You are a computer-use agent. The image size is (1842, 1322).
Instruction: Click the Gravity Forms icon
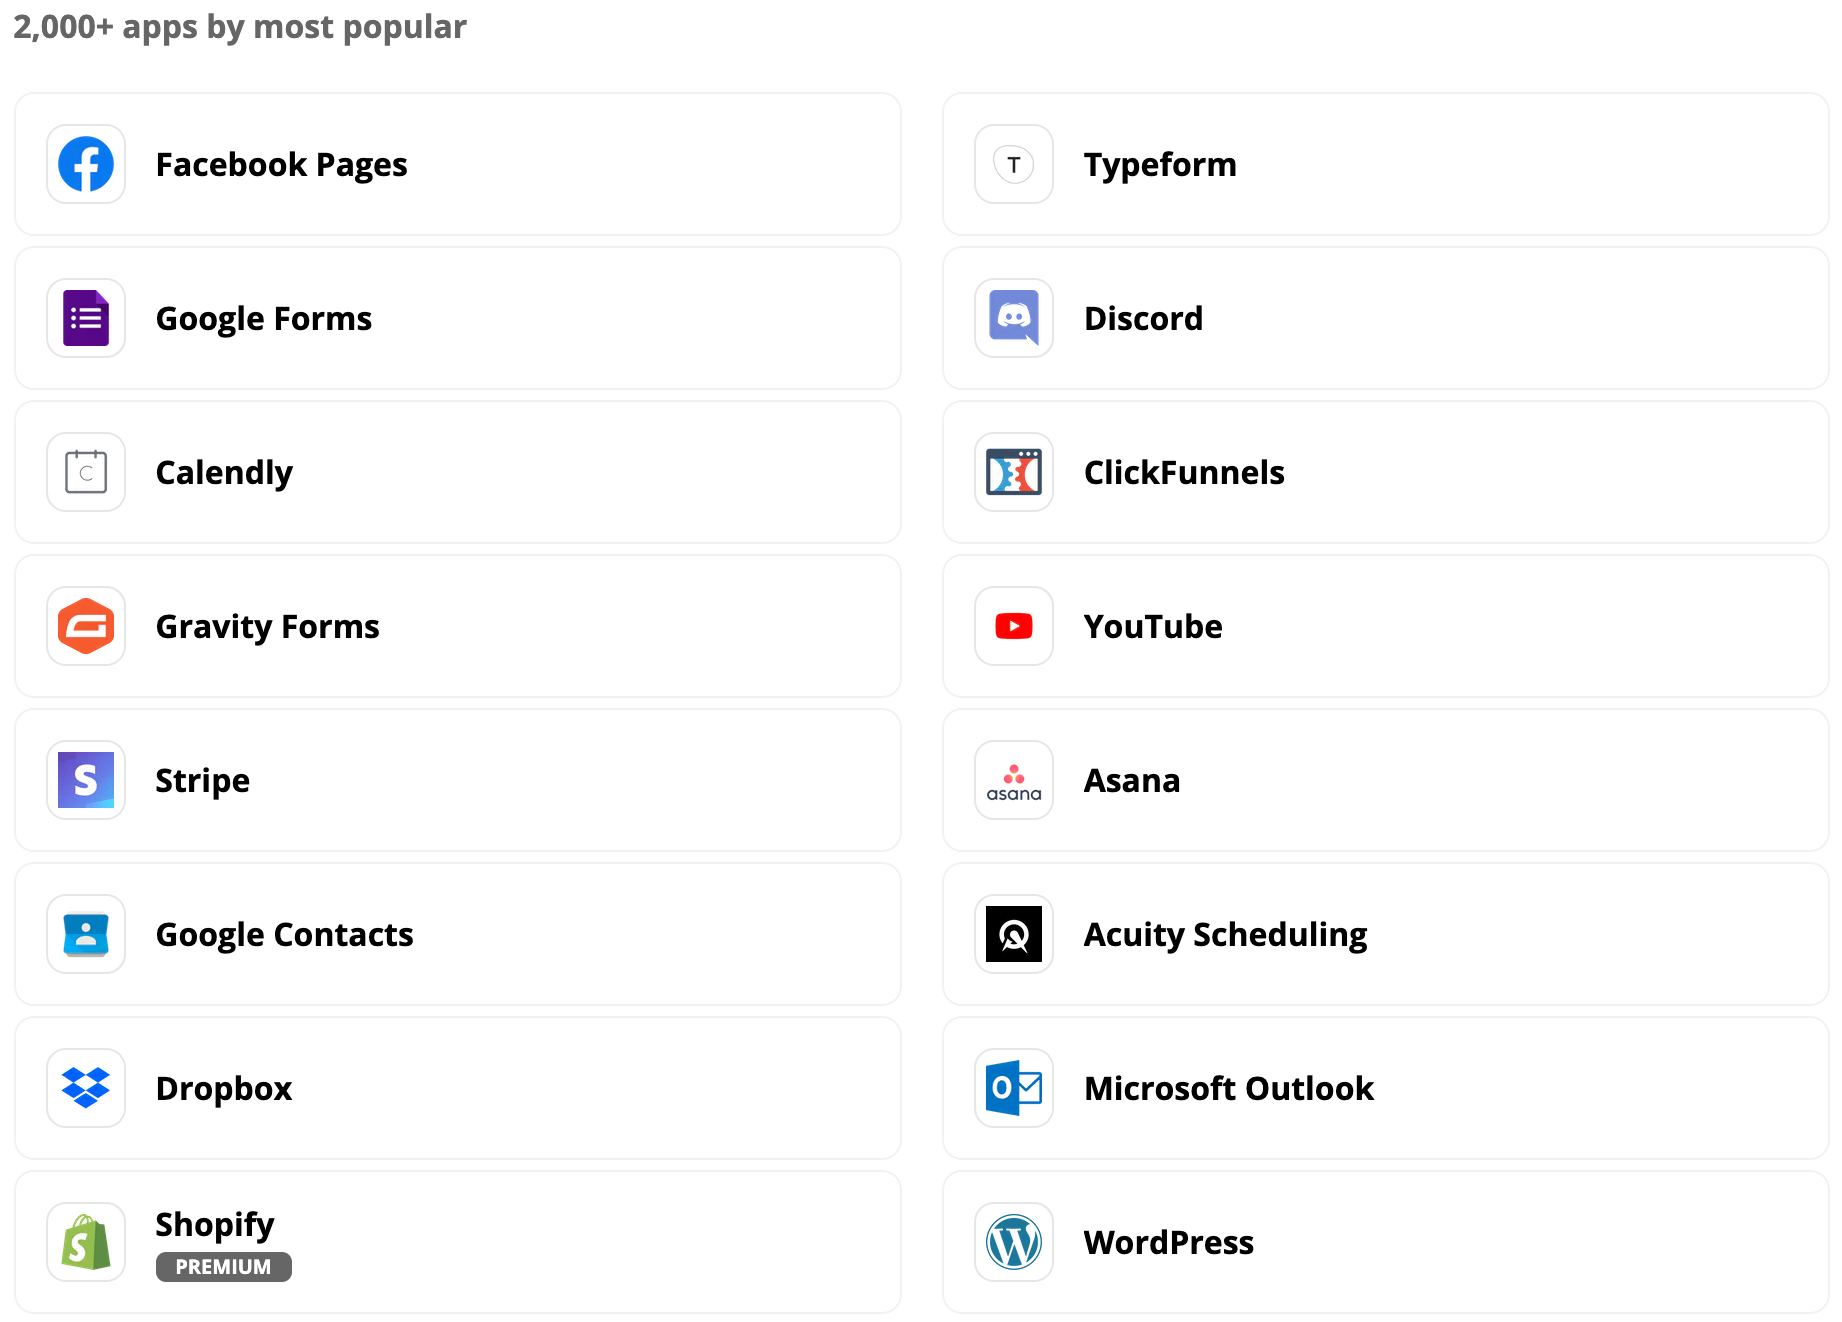pyautogui.click(x=85, y=626)
